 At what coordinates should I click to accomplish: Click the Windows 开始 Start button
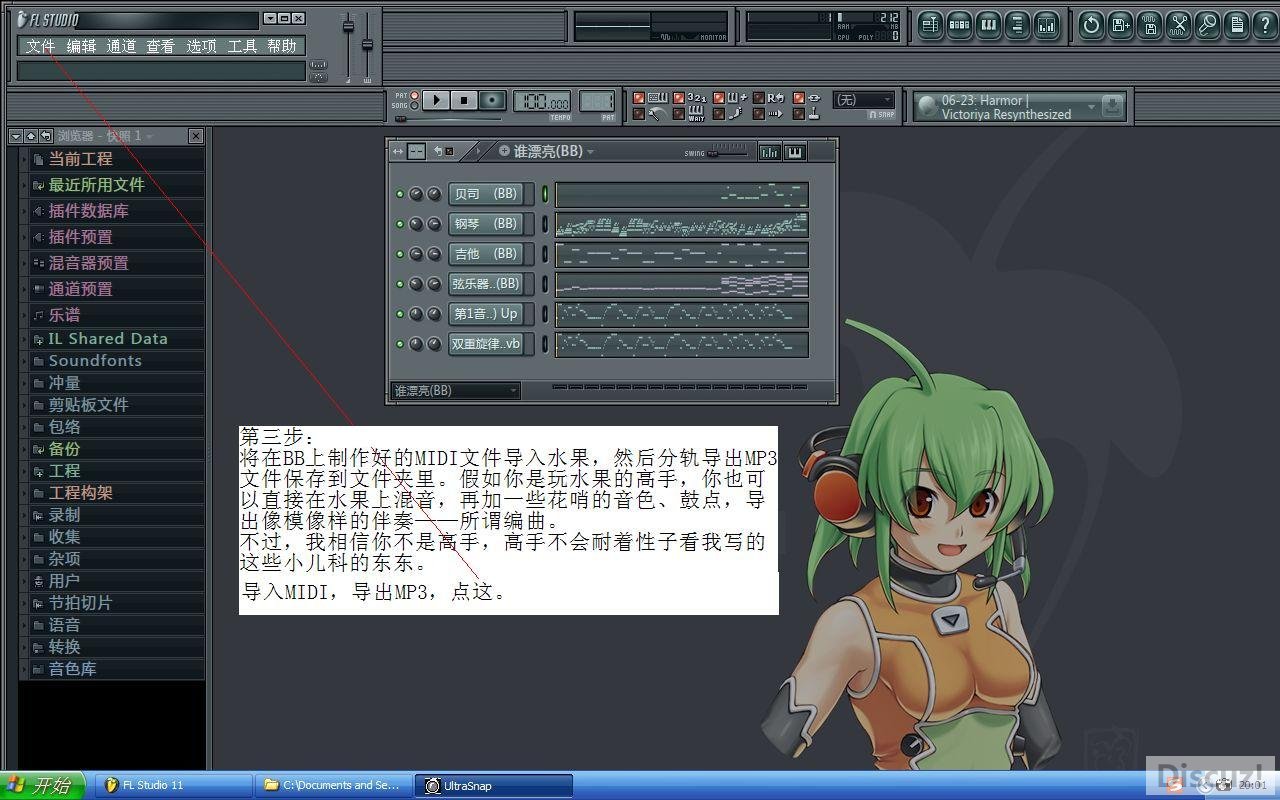41,785
